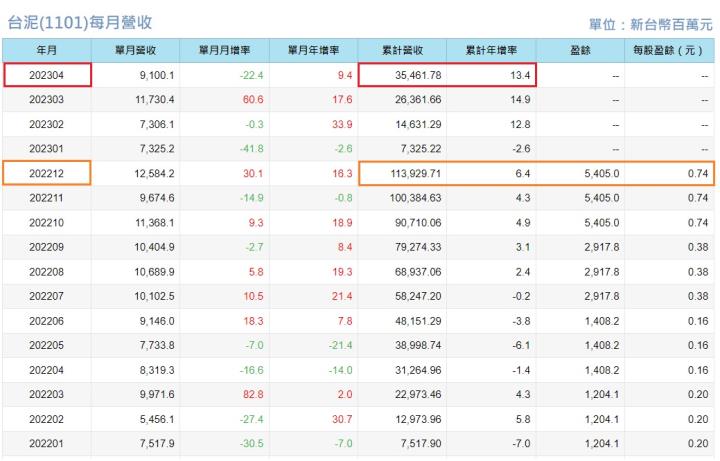Click EPS 0.20 in the 202201 row
The height and width of the screenshot is (461, 720).
tap(698, 444)
